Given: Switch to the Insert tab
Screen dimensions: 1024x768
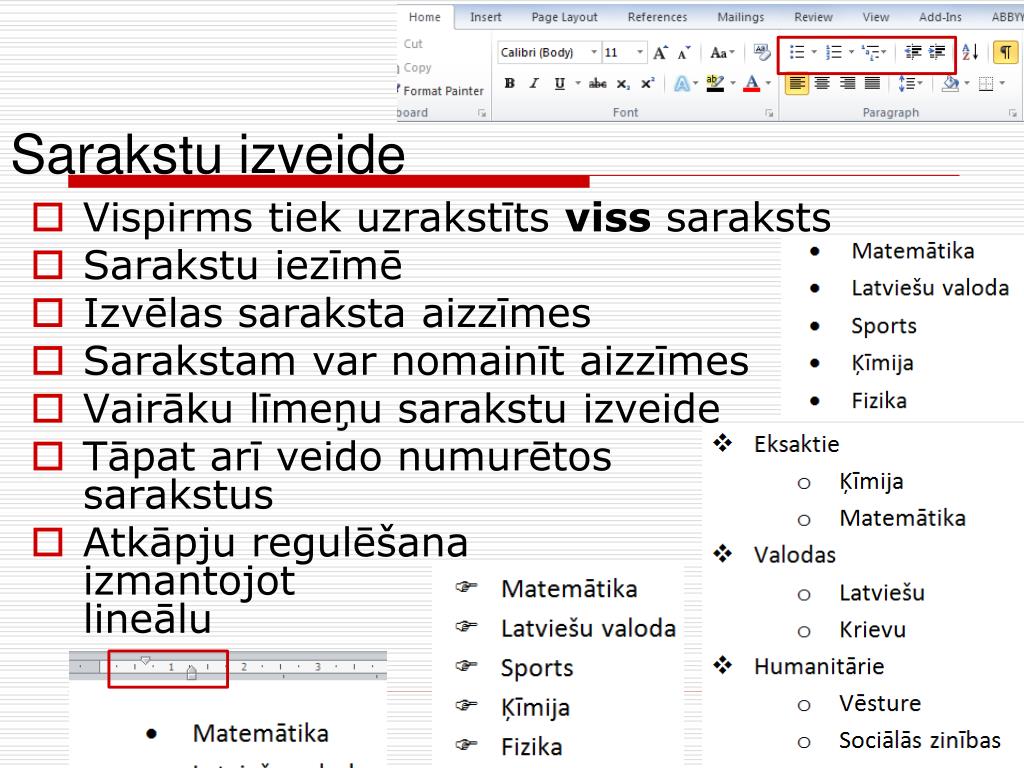Looking at the screenshot, I should pos(486,18).
